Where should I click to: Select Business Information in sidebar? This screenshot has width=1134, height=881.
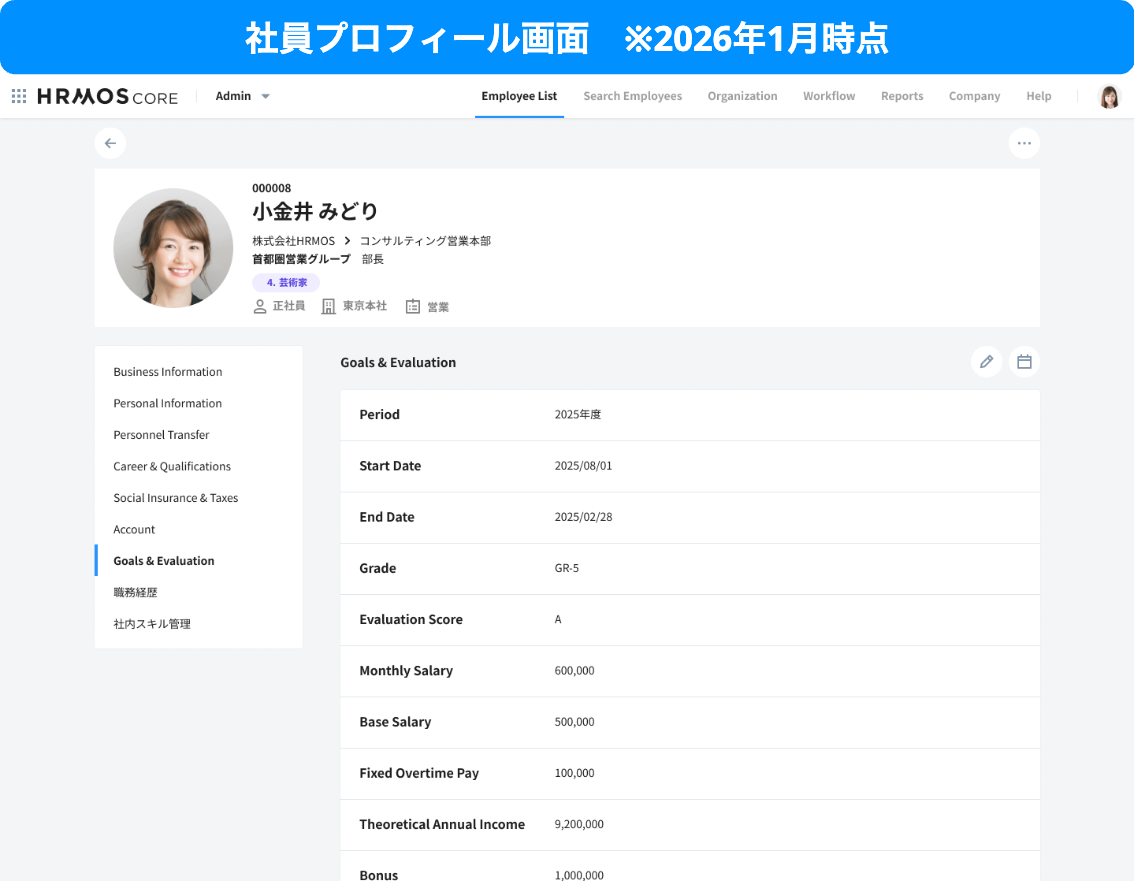(168, 372)
